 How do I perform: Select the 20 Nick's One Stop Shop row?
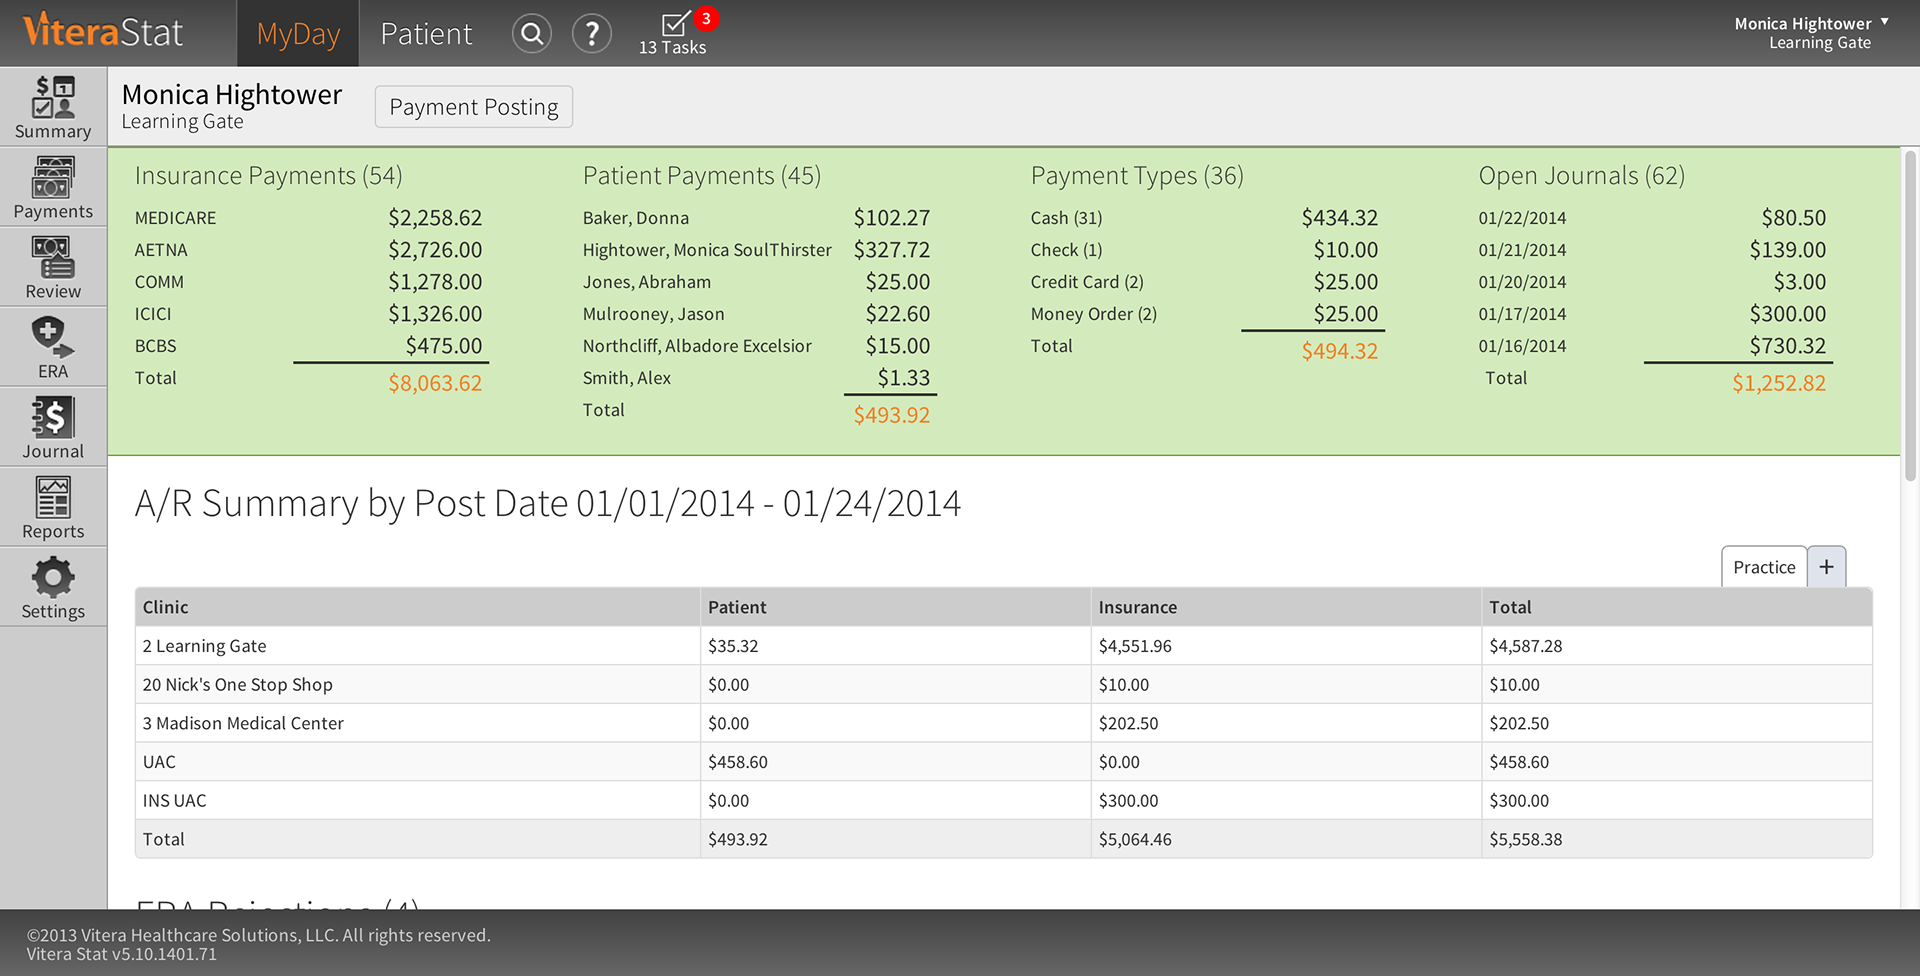pyautogui.click(x=1004, y=685)
